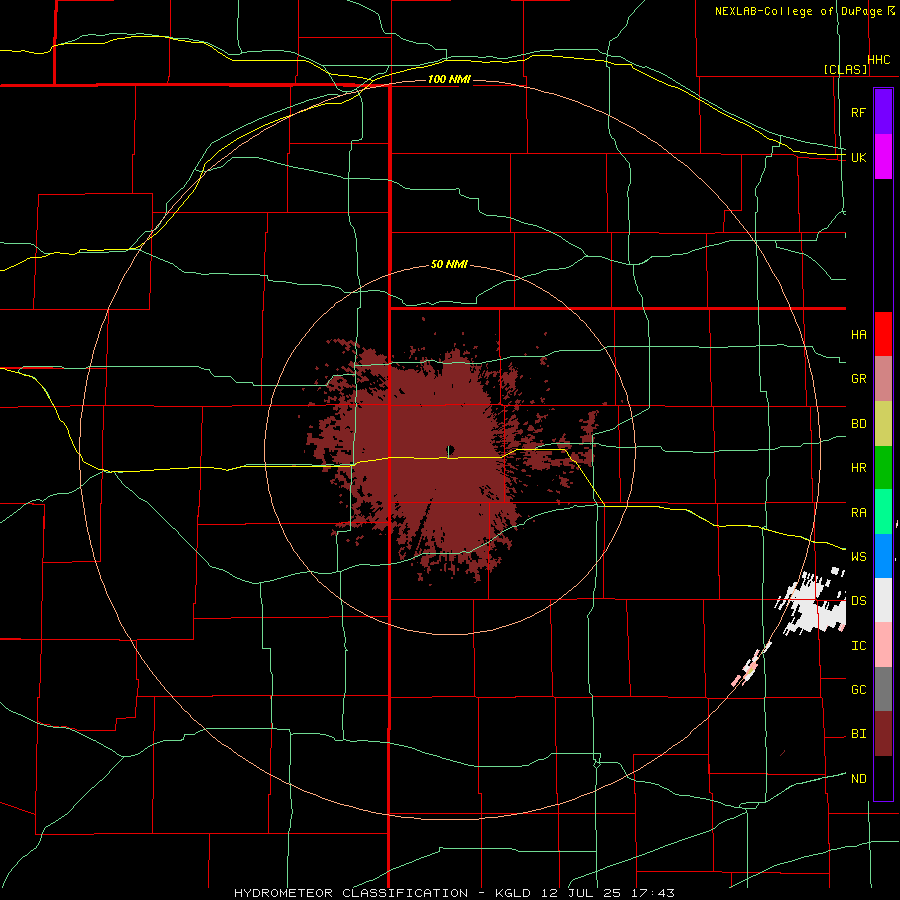This screenshot has width=900, height=900.
Task: Click the RF legend label
Action: pyautogui.click(x=858, y=112)
